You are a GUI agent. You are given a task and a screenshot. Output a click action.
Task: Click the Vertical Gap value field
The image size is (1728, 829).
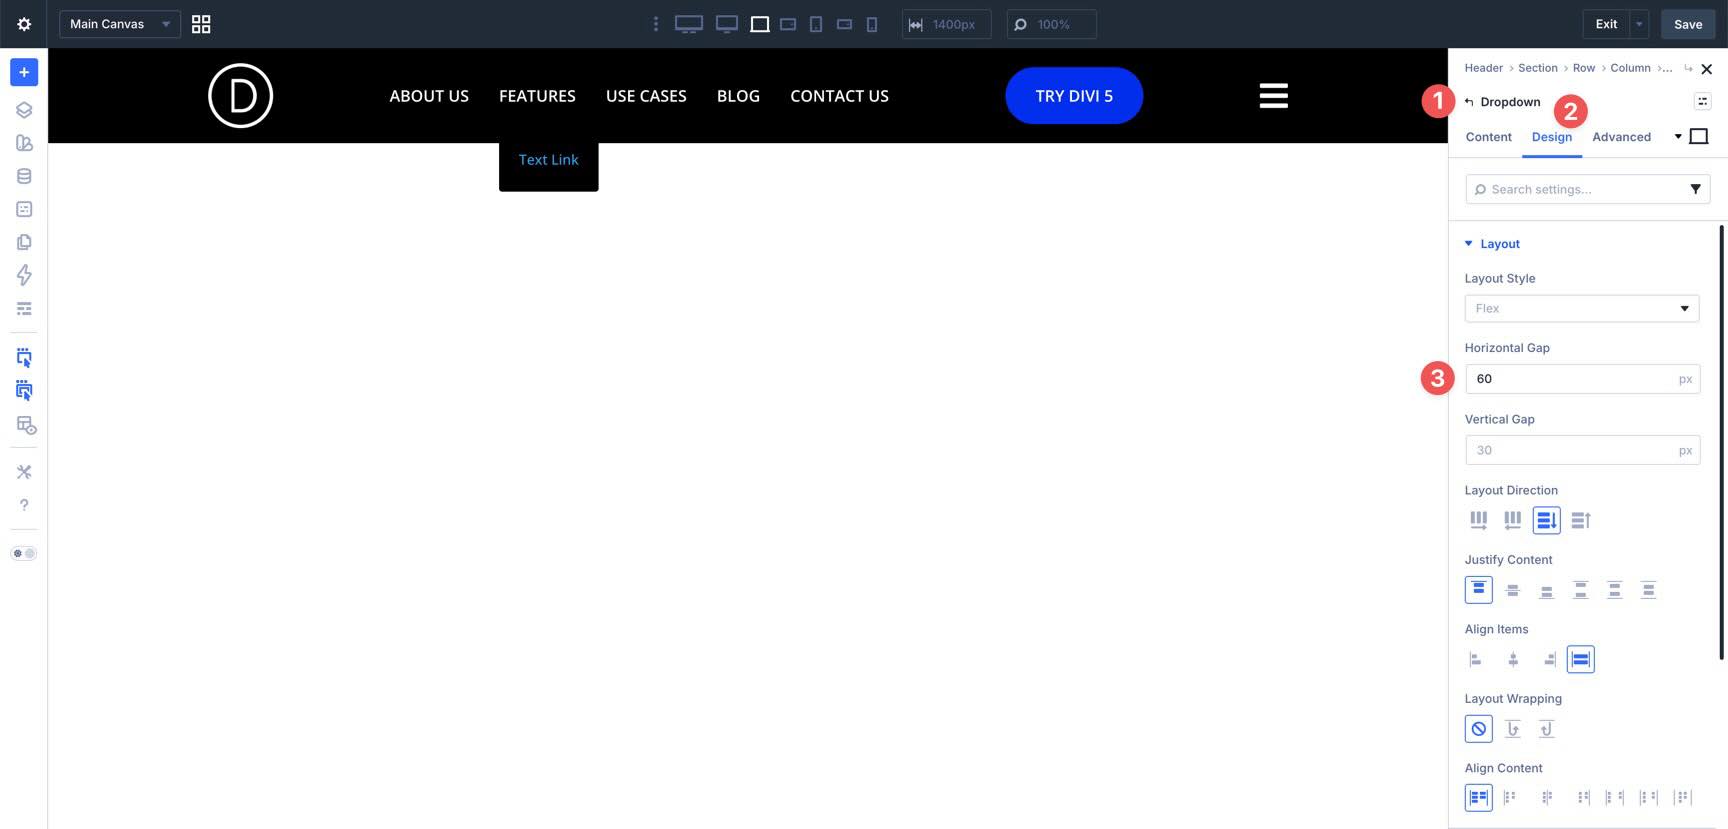[1582, 450]
